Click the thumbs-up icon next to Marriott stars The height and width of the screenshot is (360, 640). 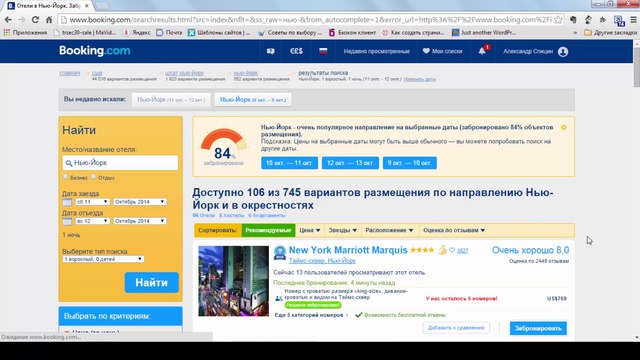[x=442, y=250]
